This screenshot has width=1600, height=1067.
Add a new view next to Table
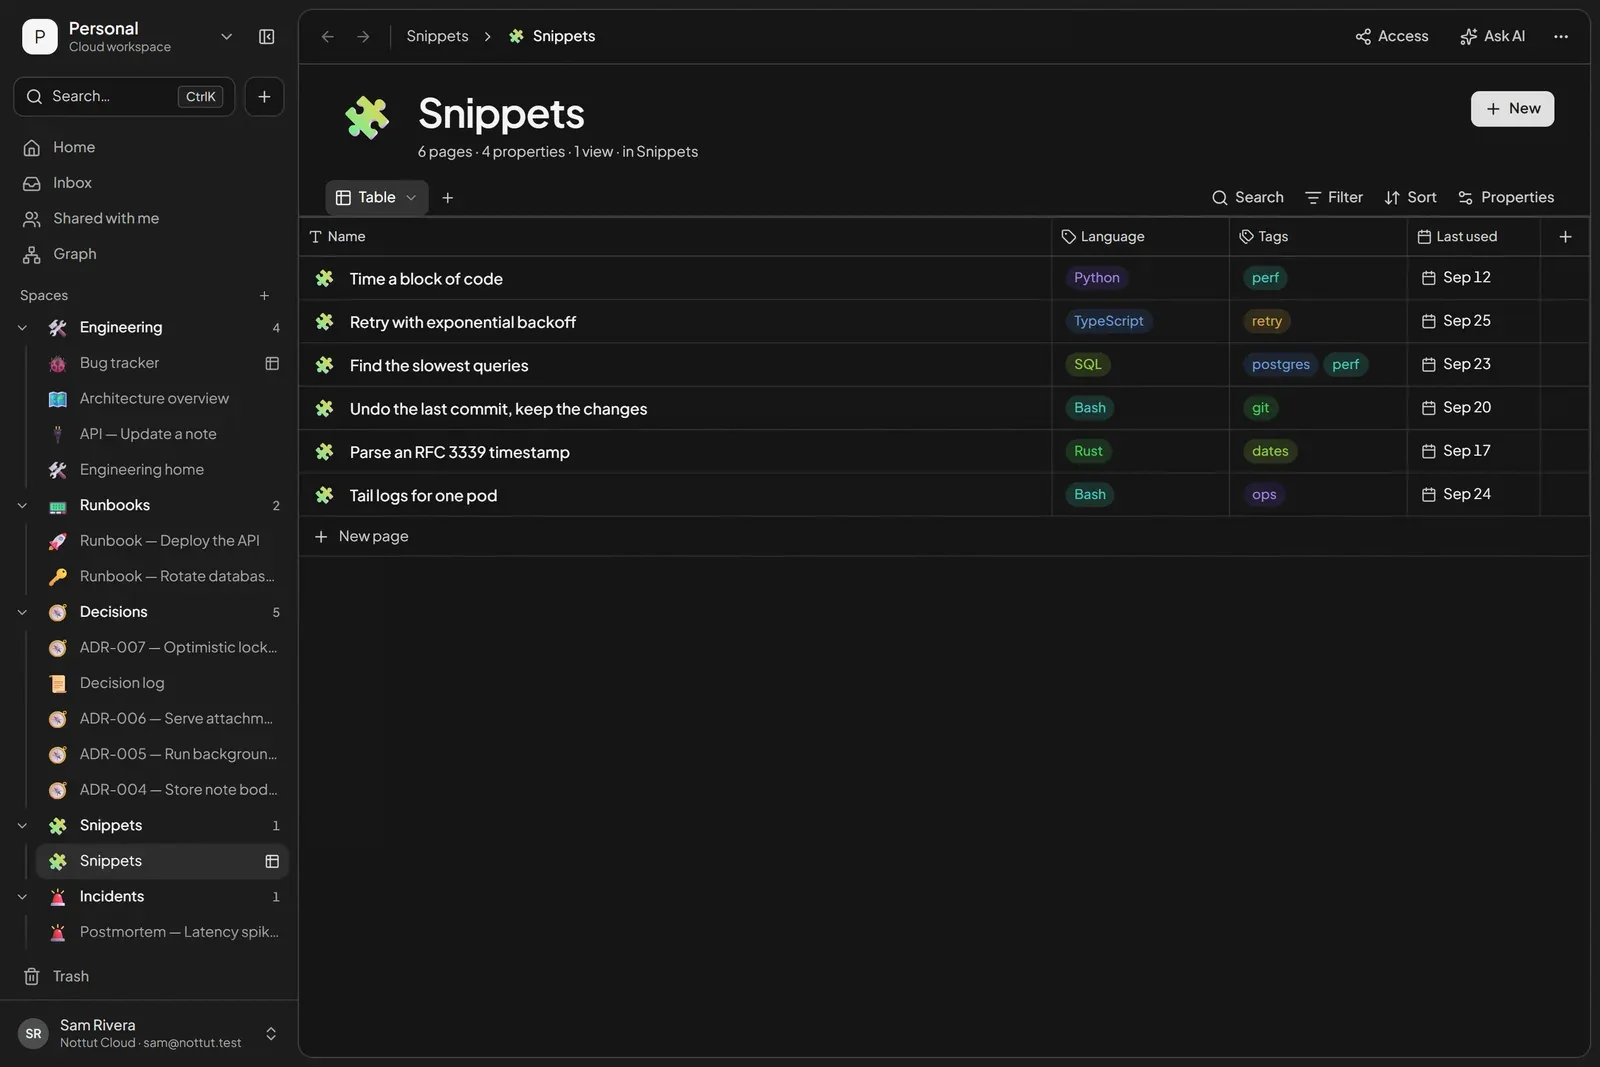(448, 198)
